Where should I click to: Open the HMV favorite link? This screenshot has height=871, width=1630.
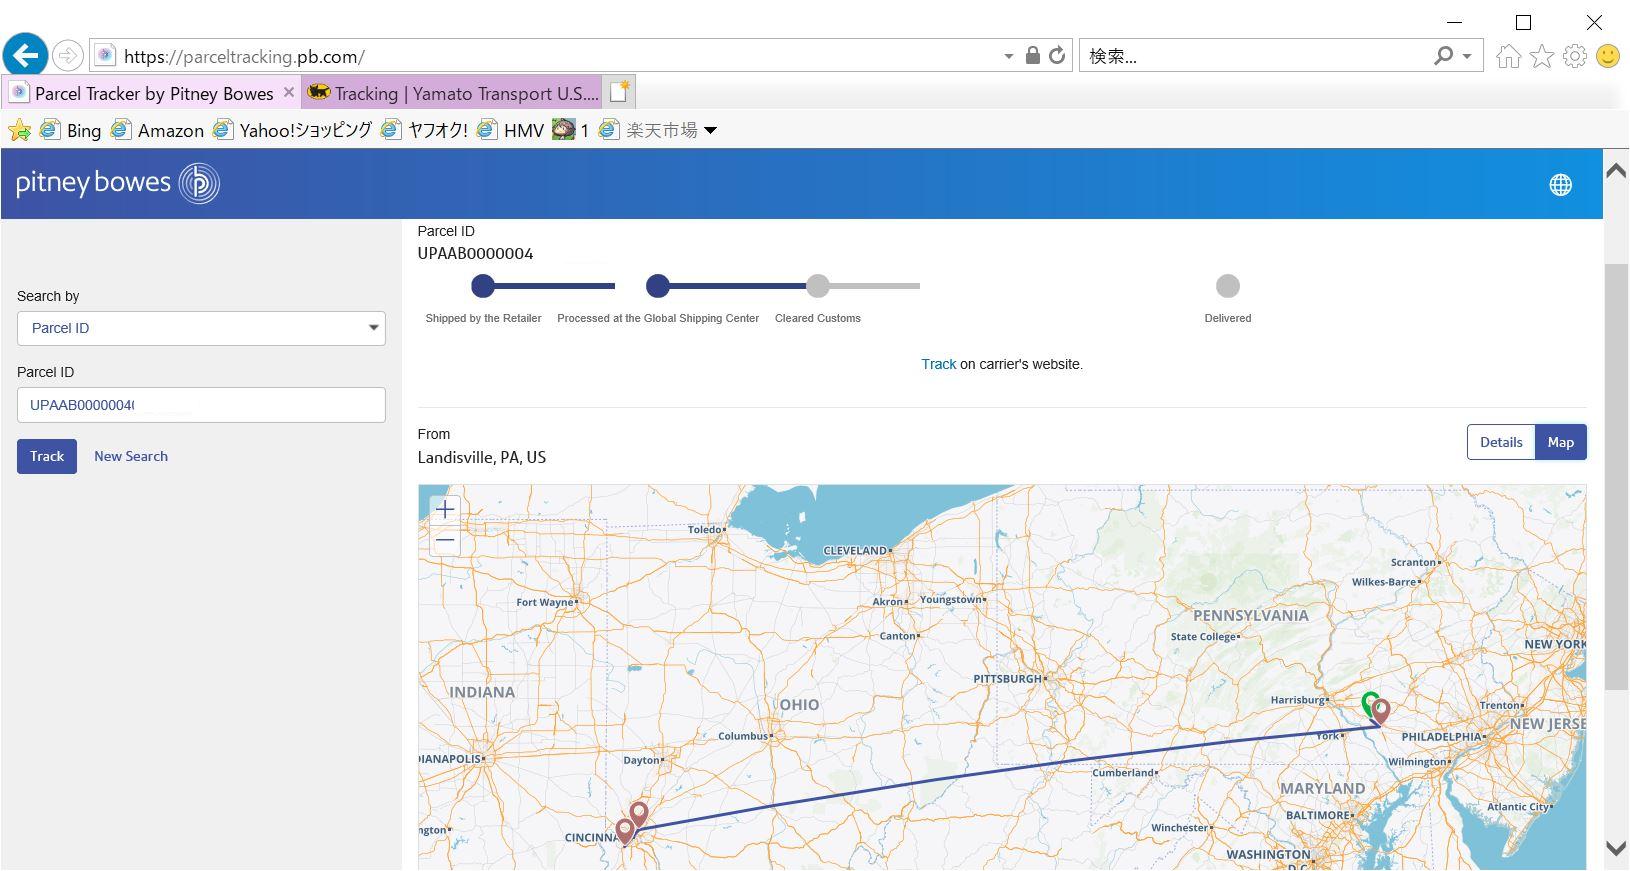click(x=510, y=130)
